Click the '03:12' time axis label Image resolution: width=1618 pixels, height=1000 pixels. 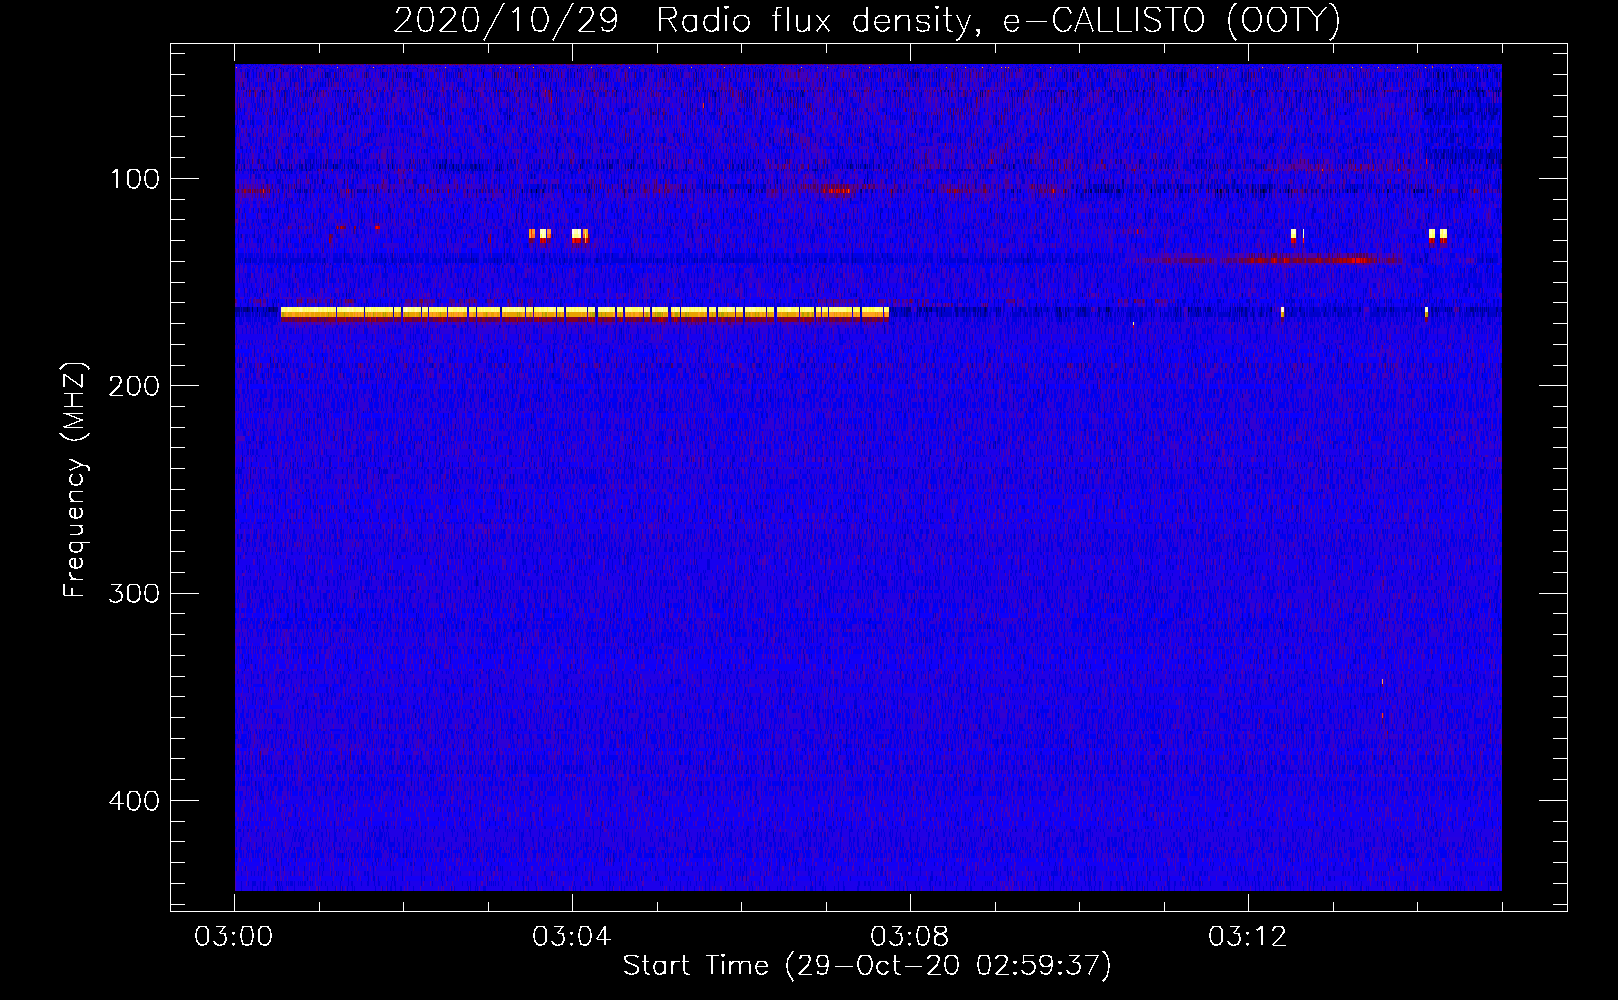point(1248,937)
